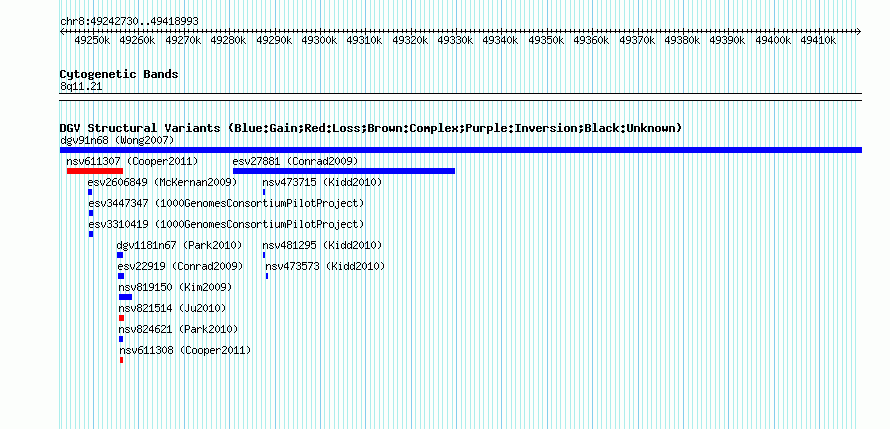This screenshot has width=890, height=429.
Task: Click the 49320k ruler tick label
Action: tap(410, 41)
